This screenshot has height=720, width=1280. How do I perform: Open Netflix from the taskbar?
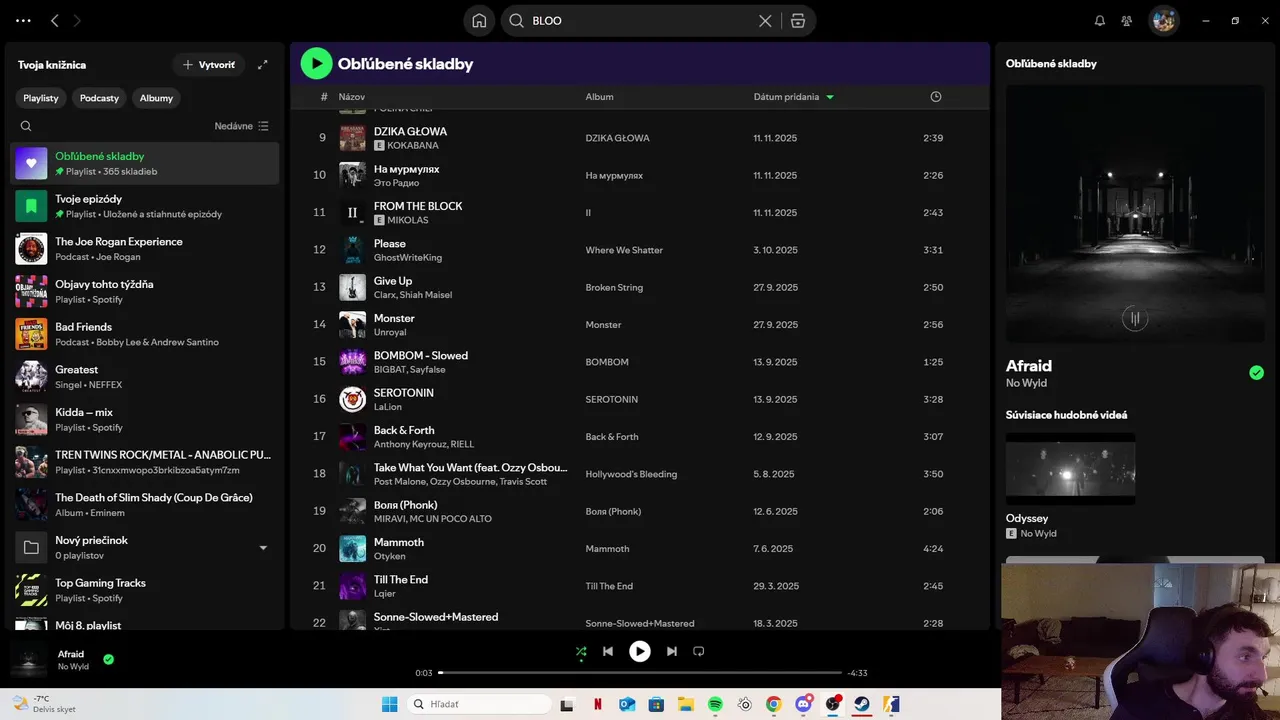click(598, 704)
